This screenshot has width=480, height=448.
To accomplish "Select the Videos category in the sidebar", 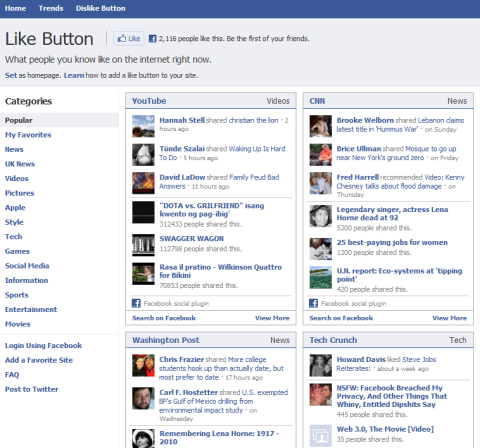I will 17,178.
